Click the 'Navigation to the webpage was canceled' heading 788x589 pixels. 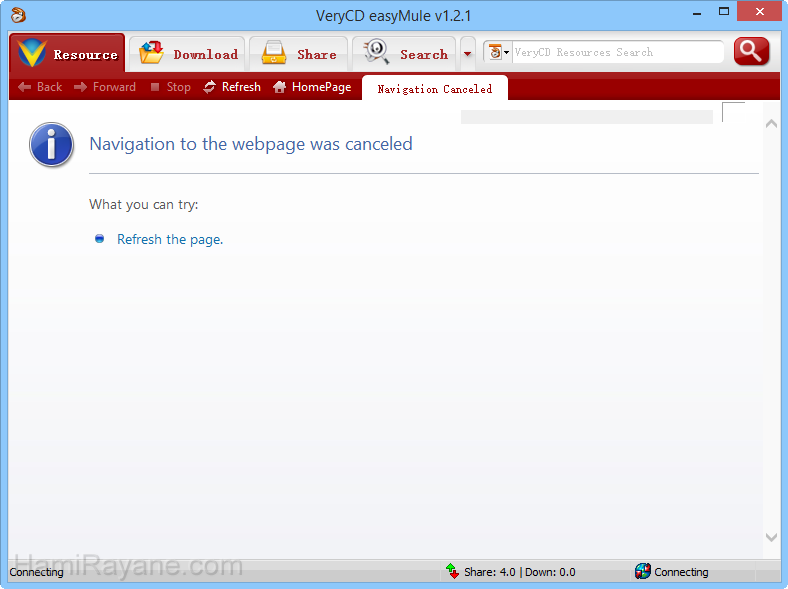pos(251,144)
